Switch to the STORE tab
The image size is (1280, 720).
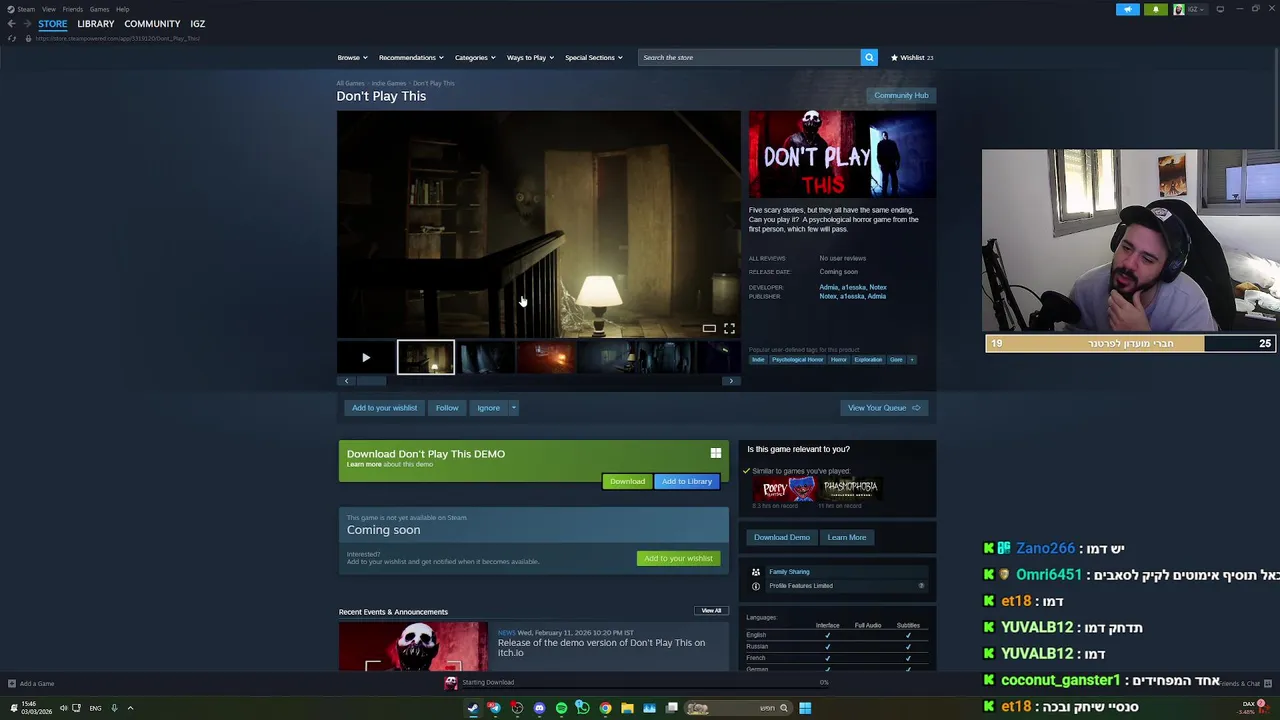(x=53, y=23)
